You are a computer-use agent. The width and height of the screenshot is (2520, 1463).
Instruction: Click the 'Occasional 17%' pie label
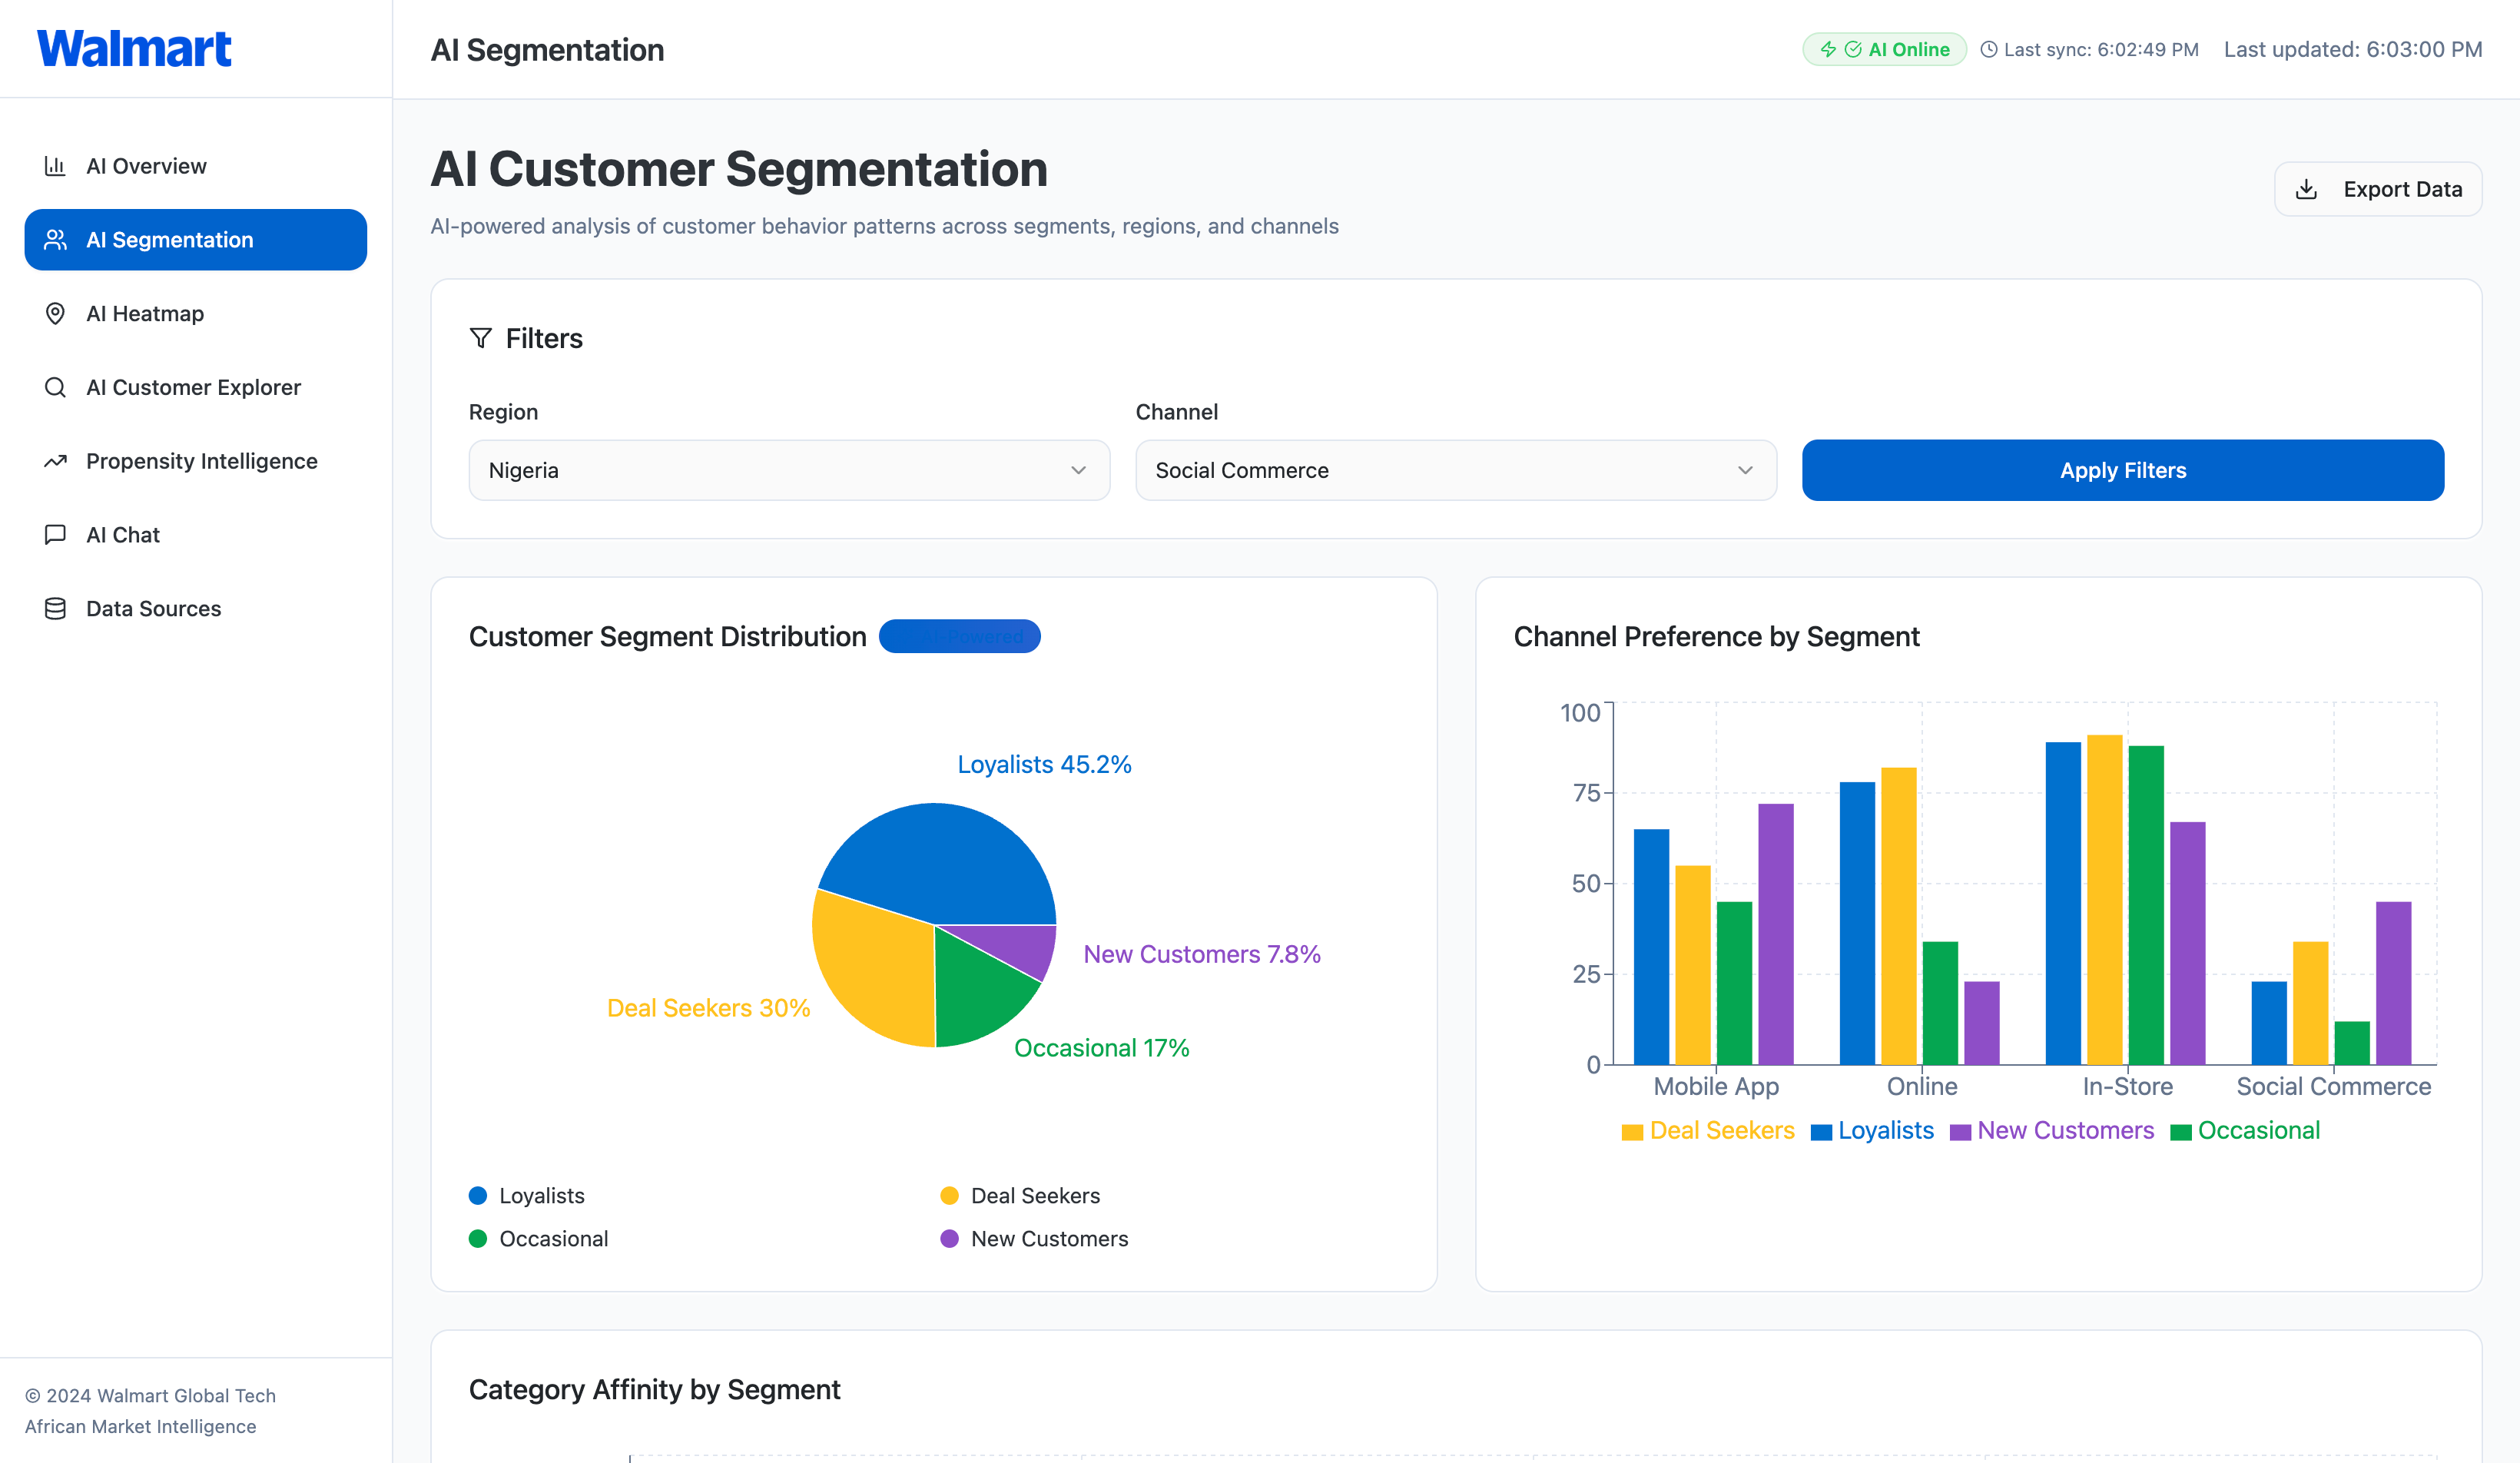(x=1101, y=1048)
